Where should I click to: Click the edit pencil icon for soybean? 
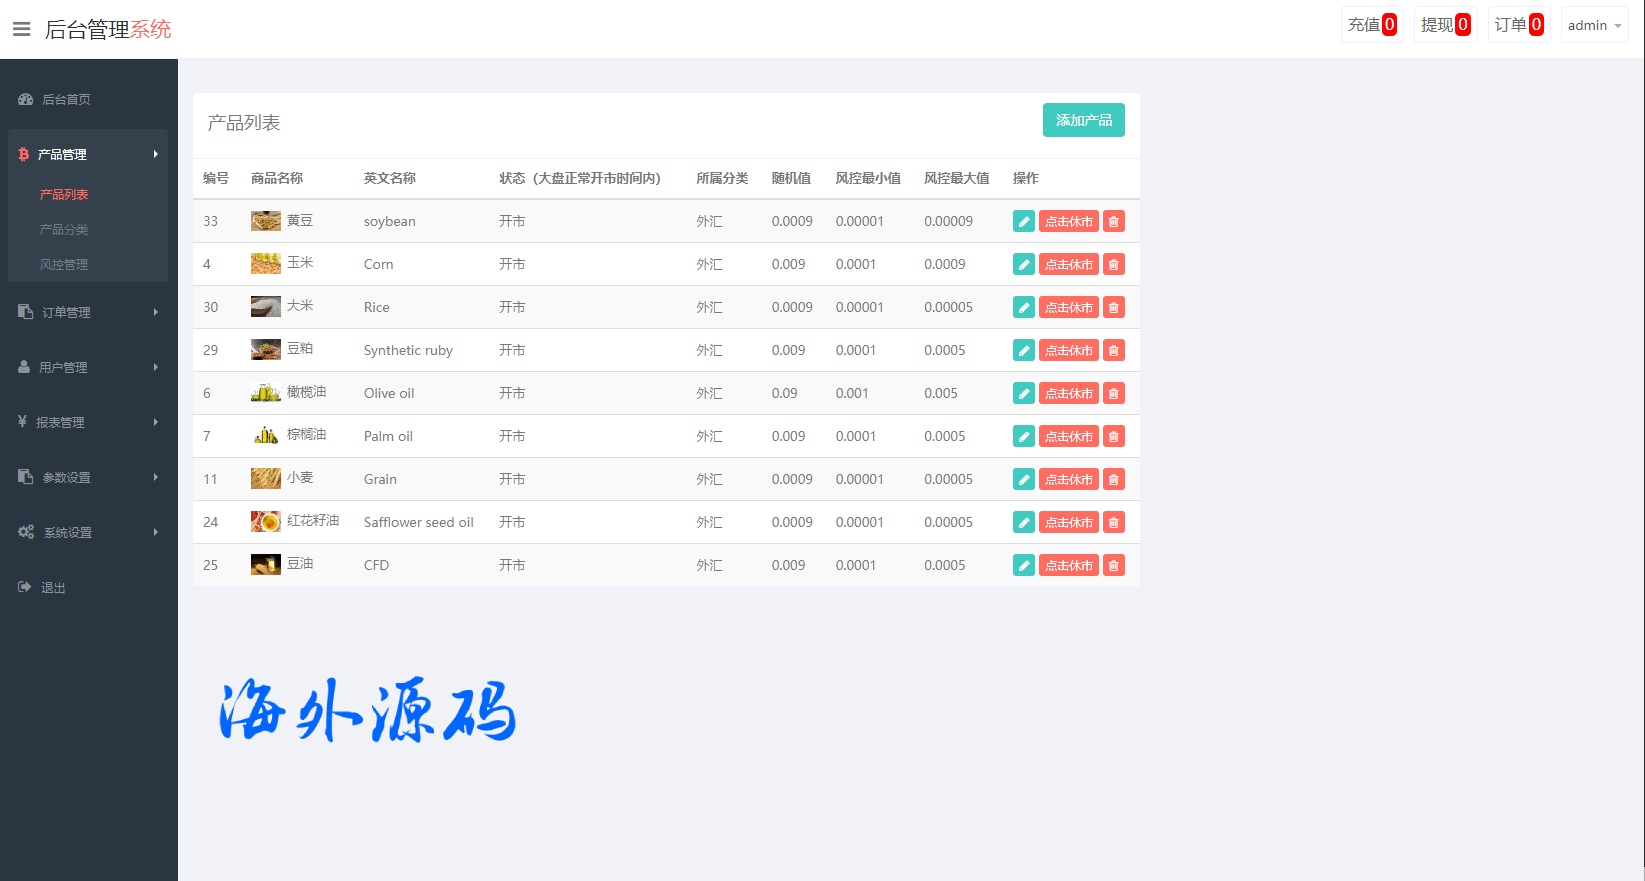[1023, 222]
